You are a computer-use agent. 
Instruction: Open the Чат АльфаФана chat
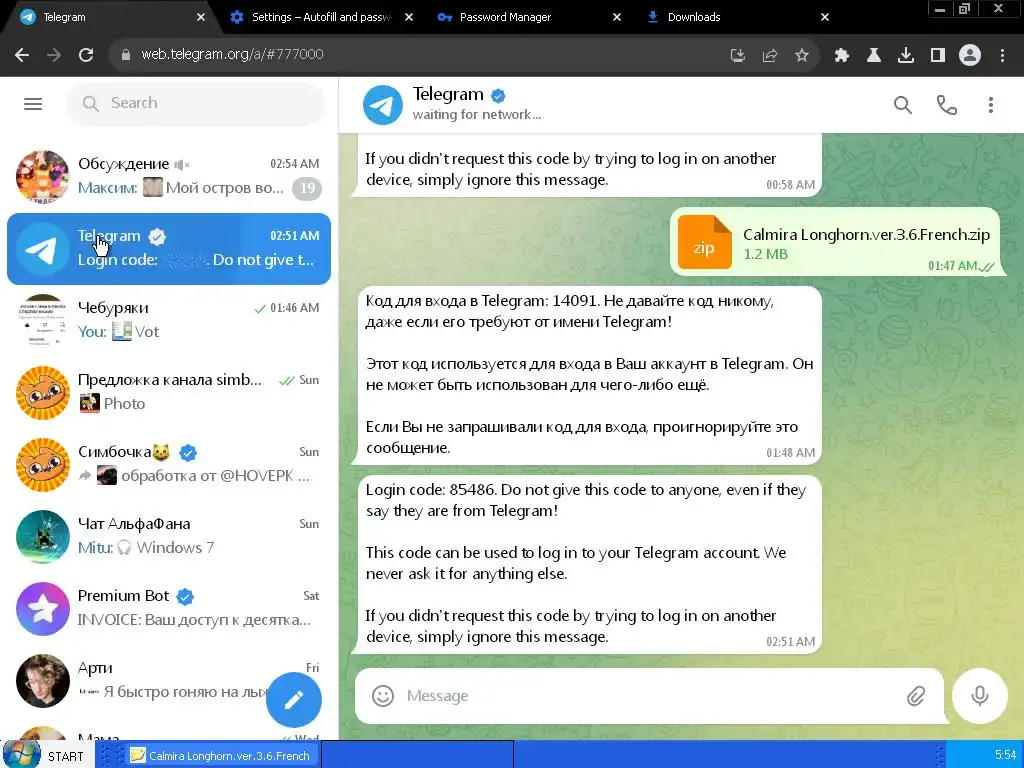(168, 536)
